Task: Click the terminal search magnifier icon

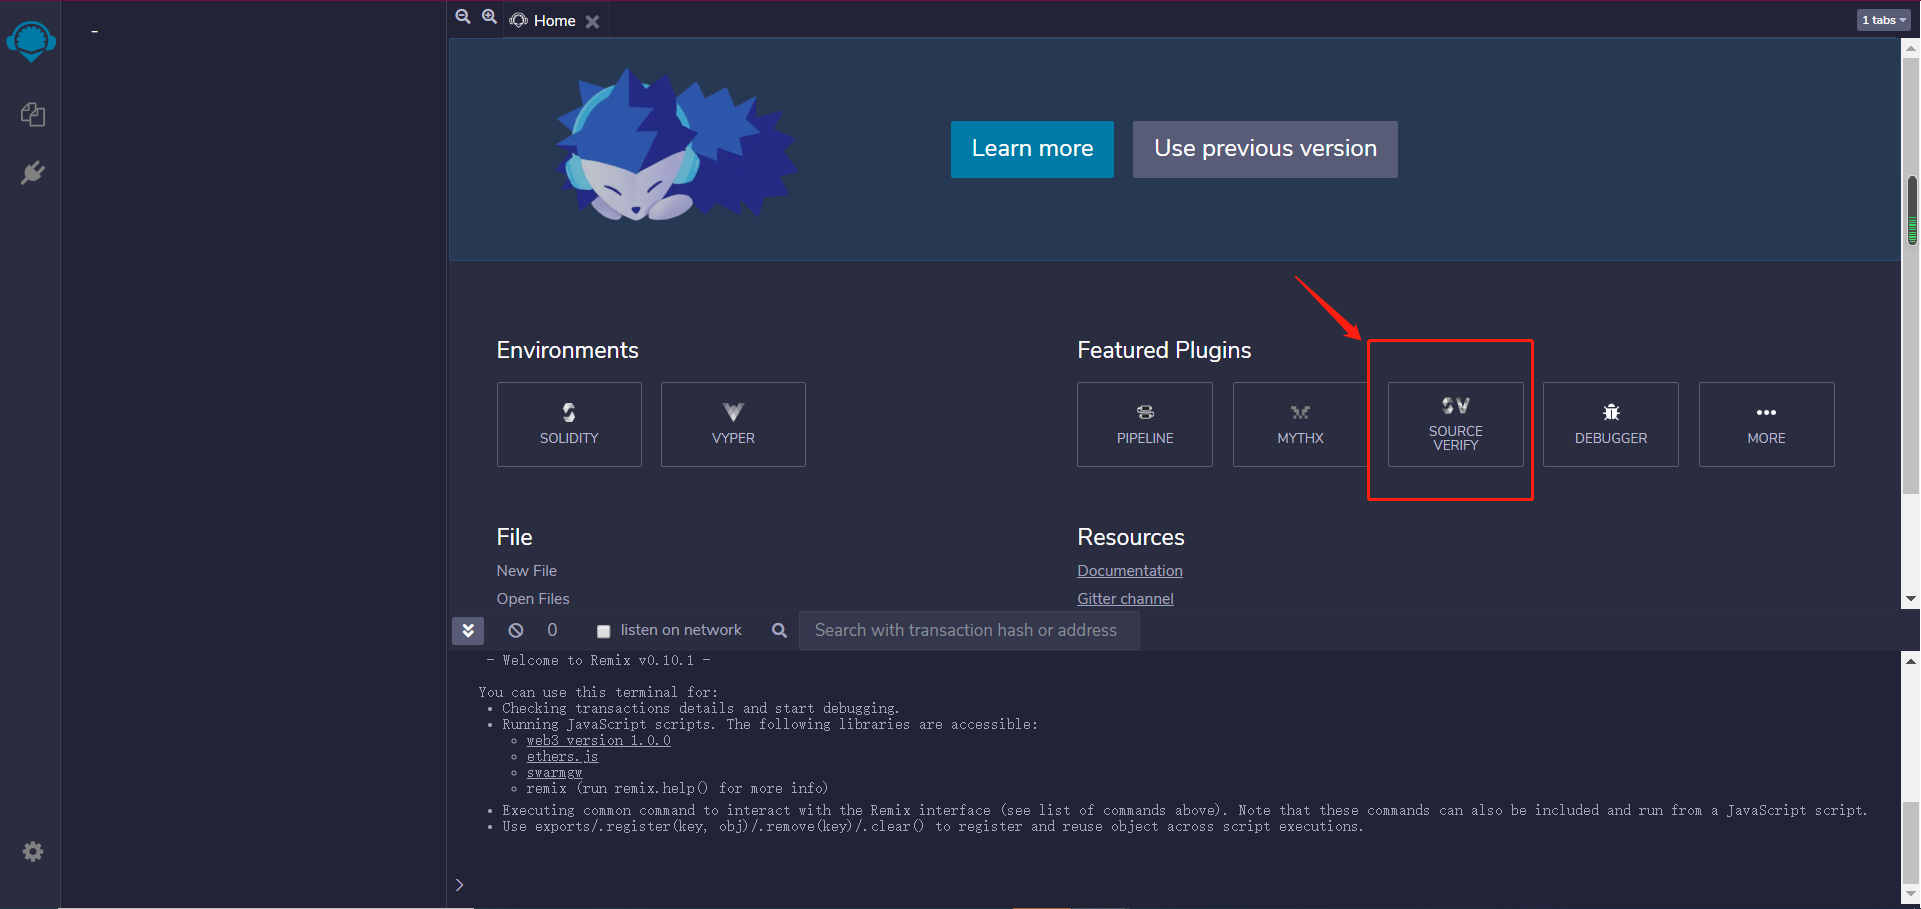Action: pyautogui.click(x=779, y=630)
